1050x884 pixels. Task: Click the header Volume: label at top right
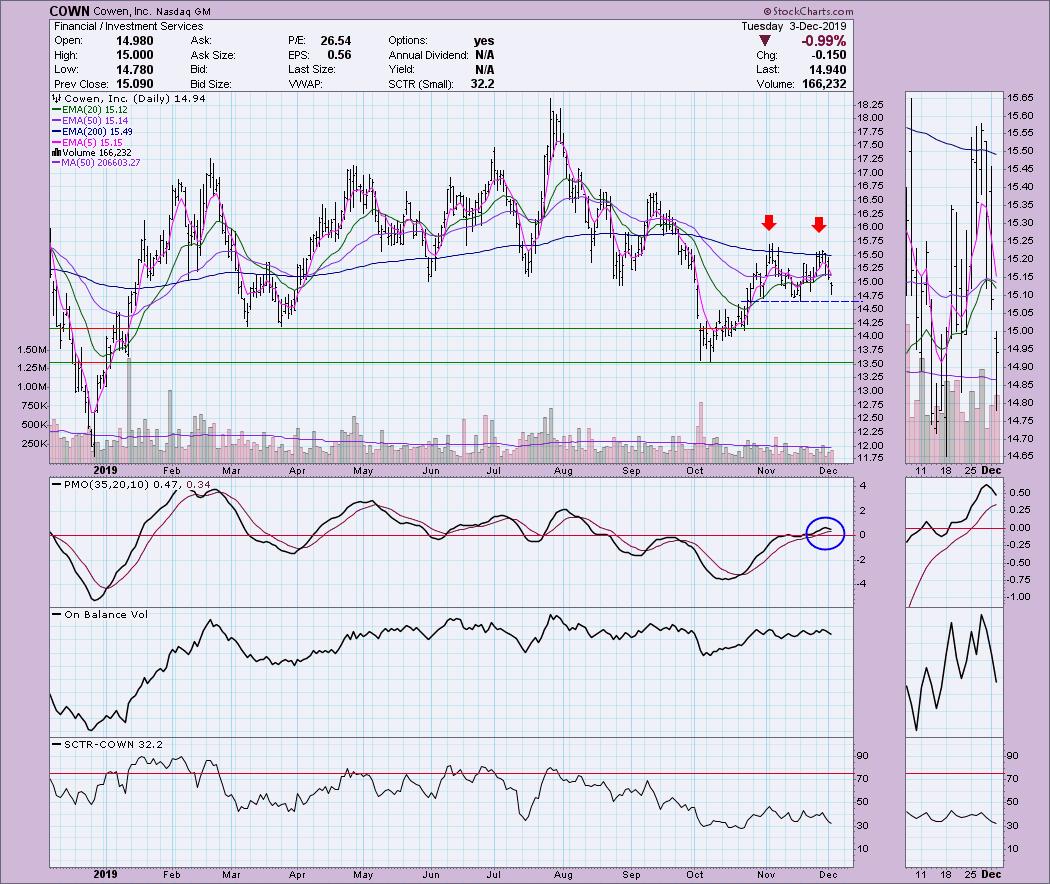[x=775, y=84]
